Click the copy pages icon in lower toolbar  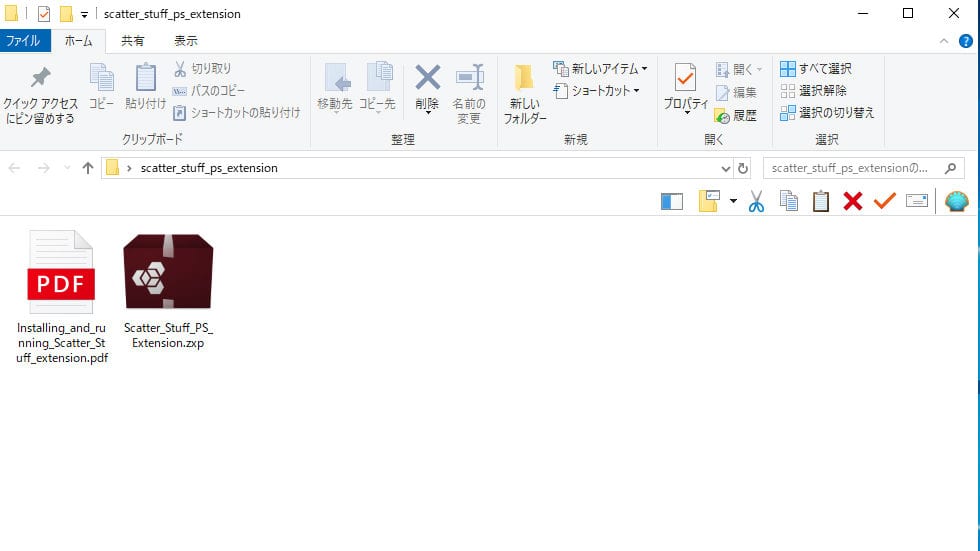pos(789,201)
